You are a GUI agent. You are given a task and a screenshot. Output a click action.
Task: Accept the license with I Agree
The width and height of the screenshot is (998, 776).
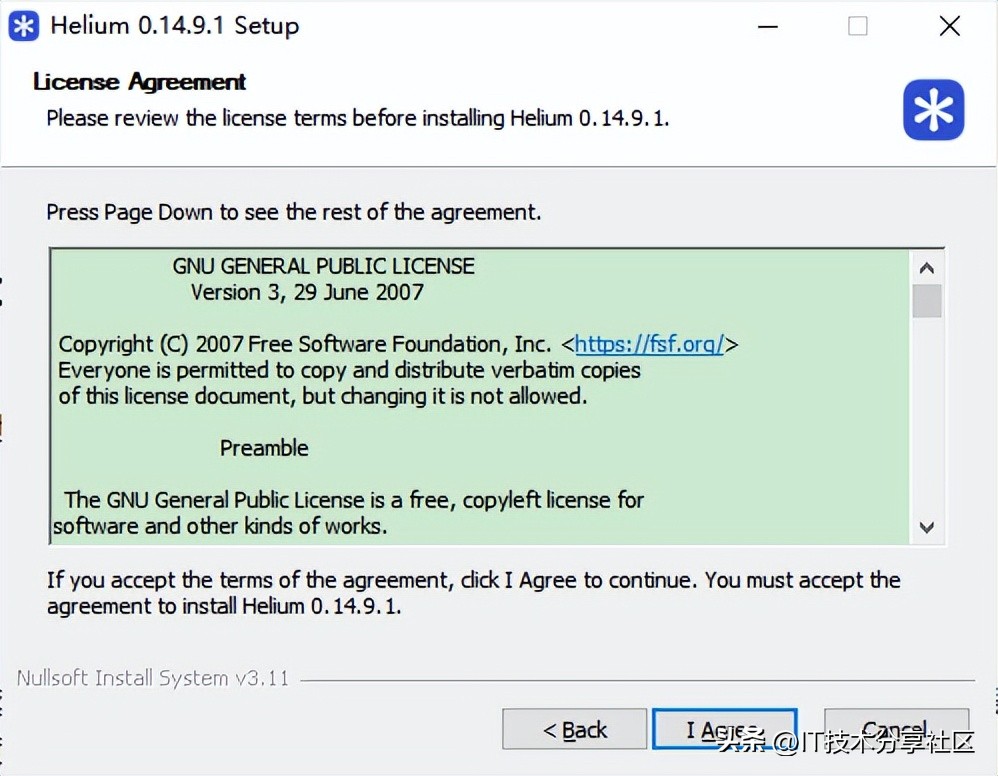(x=725, y=730)
